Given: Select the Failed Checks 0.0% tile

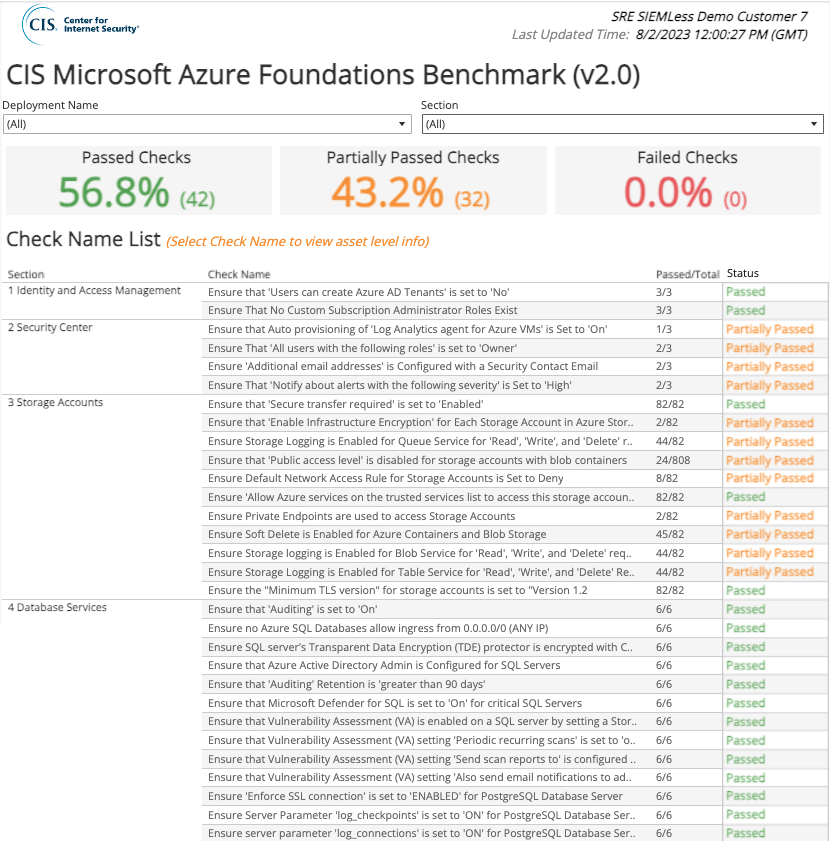Looking at the screenshot, I should click(x=688, y=181).
